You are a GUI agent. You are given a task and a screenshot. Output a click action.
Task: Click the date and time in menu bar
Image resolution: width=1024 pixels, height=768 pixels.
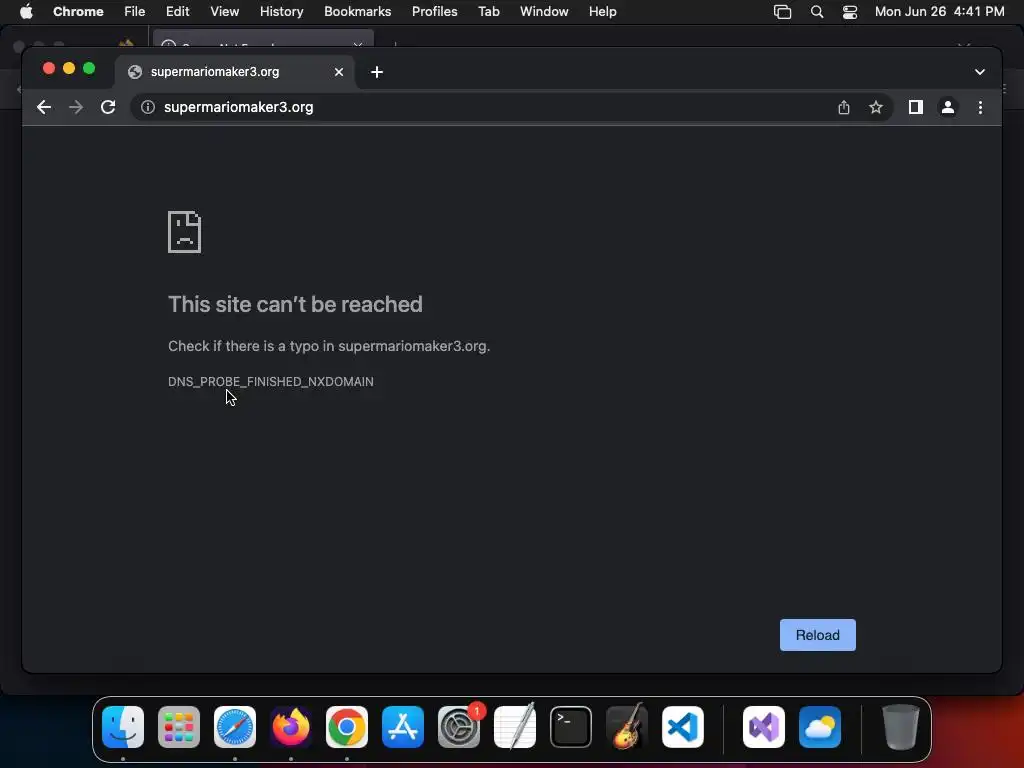point(940,12)
